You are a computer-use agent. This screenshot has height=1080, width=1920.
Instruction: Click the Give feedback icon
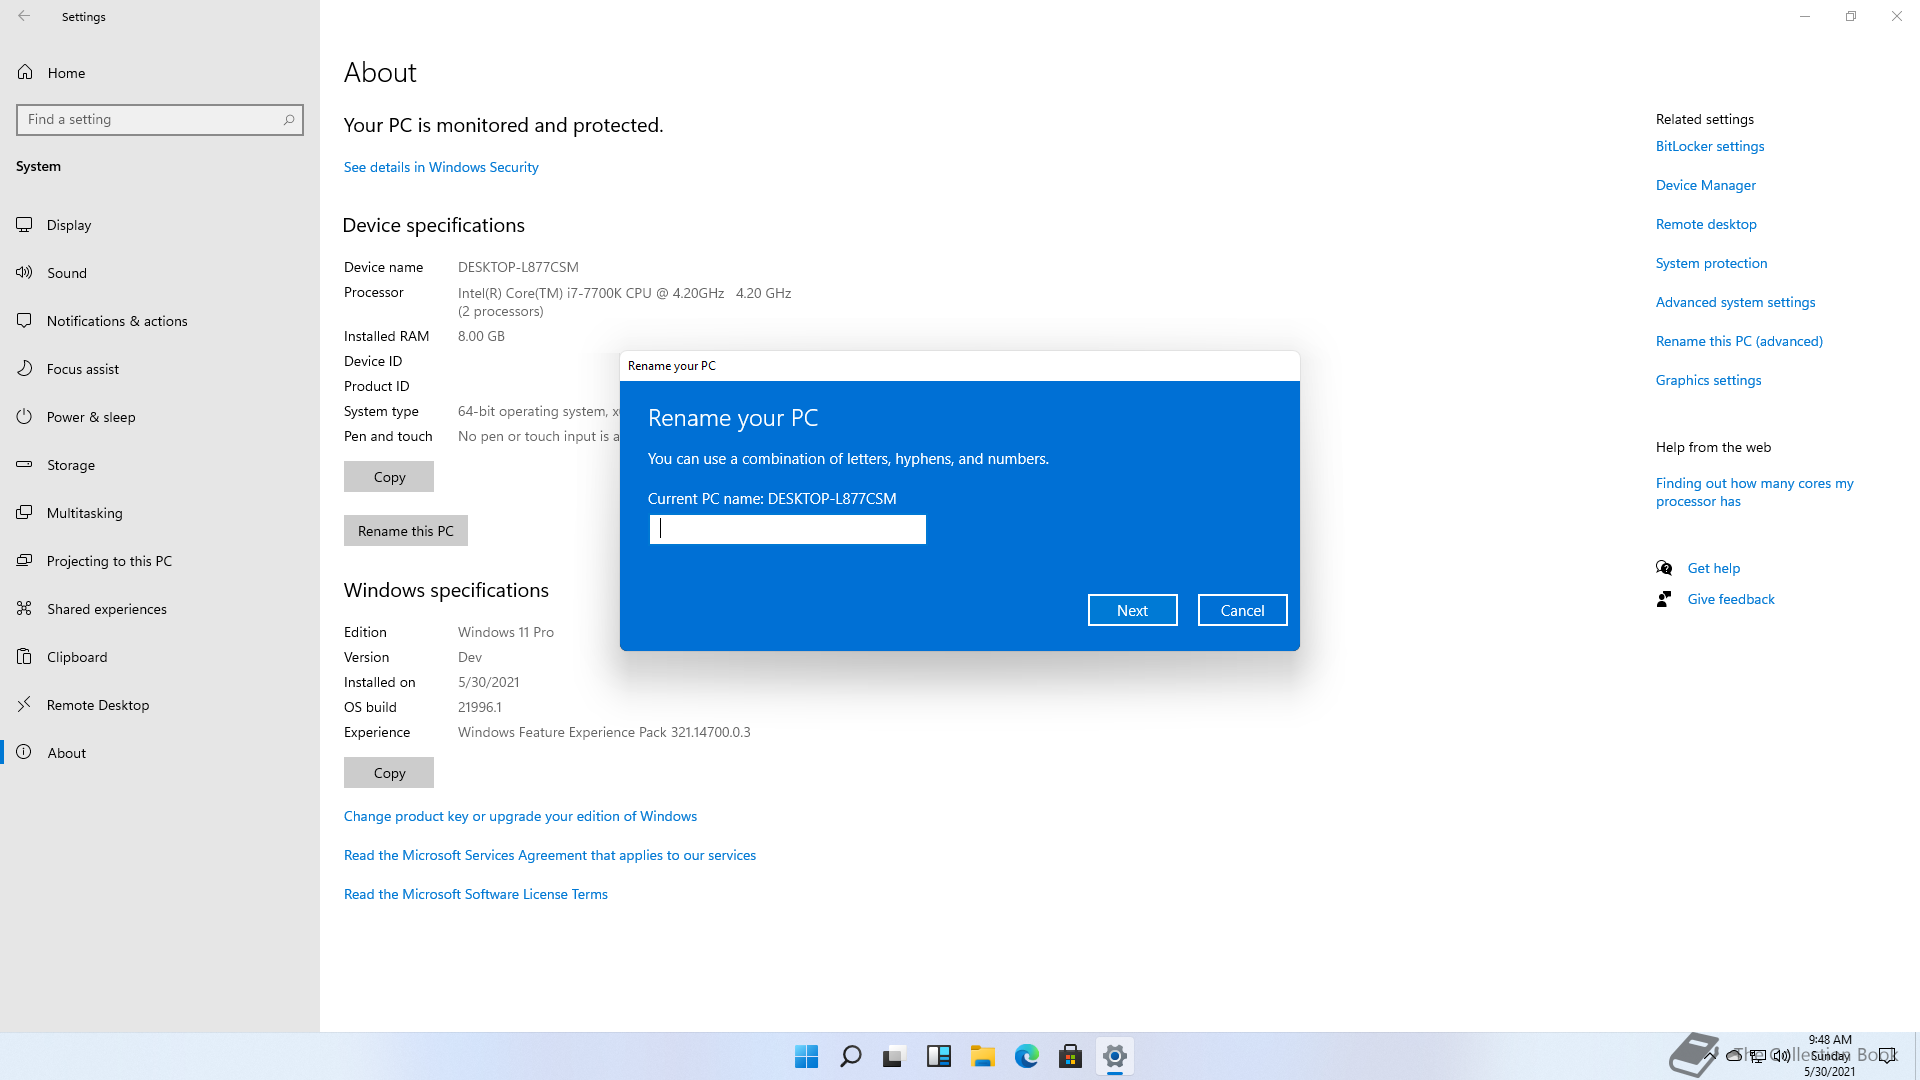pos(1664,599)
